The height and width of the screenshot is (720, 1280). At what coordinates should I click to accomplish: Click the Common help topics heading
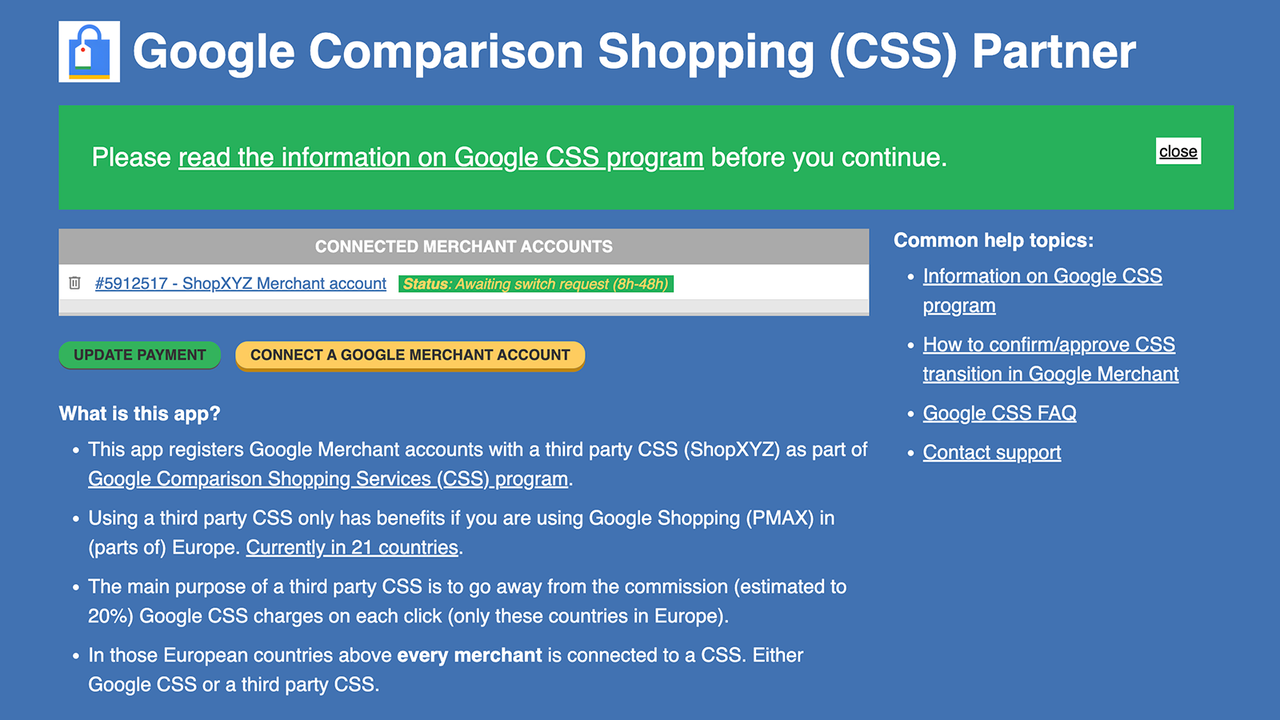[993, 240]
